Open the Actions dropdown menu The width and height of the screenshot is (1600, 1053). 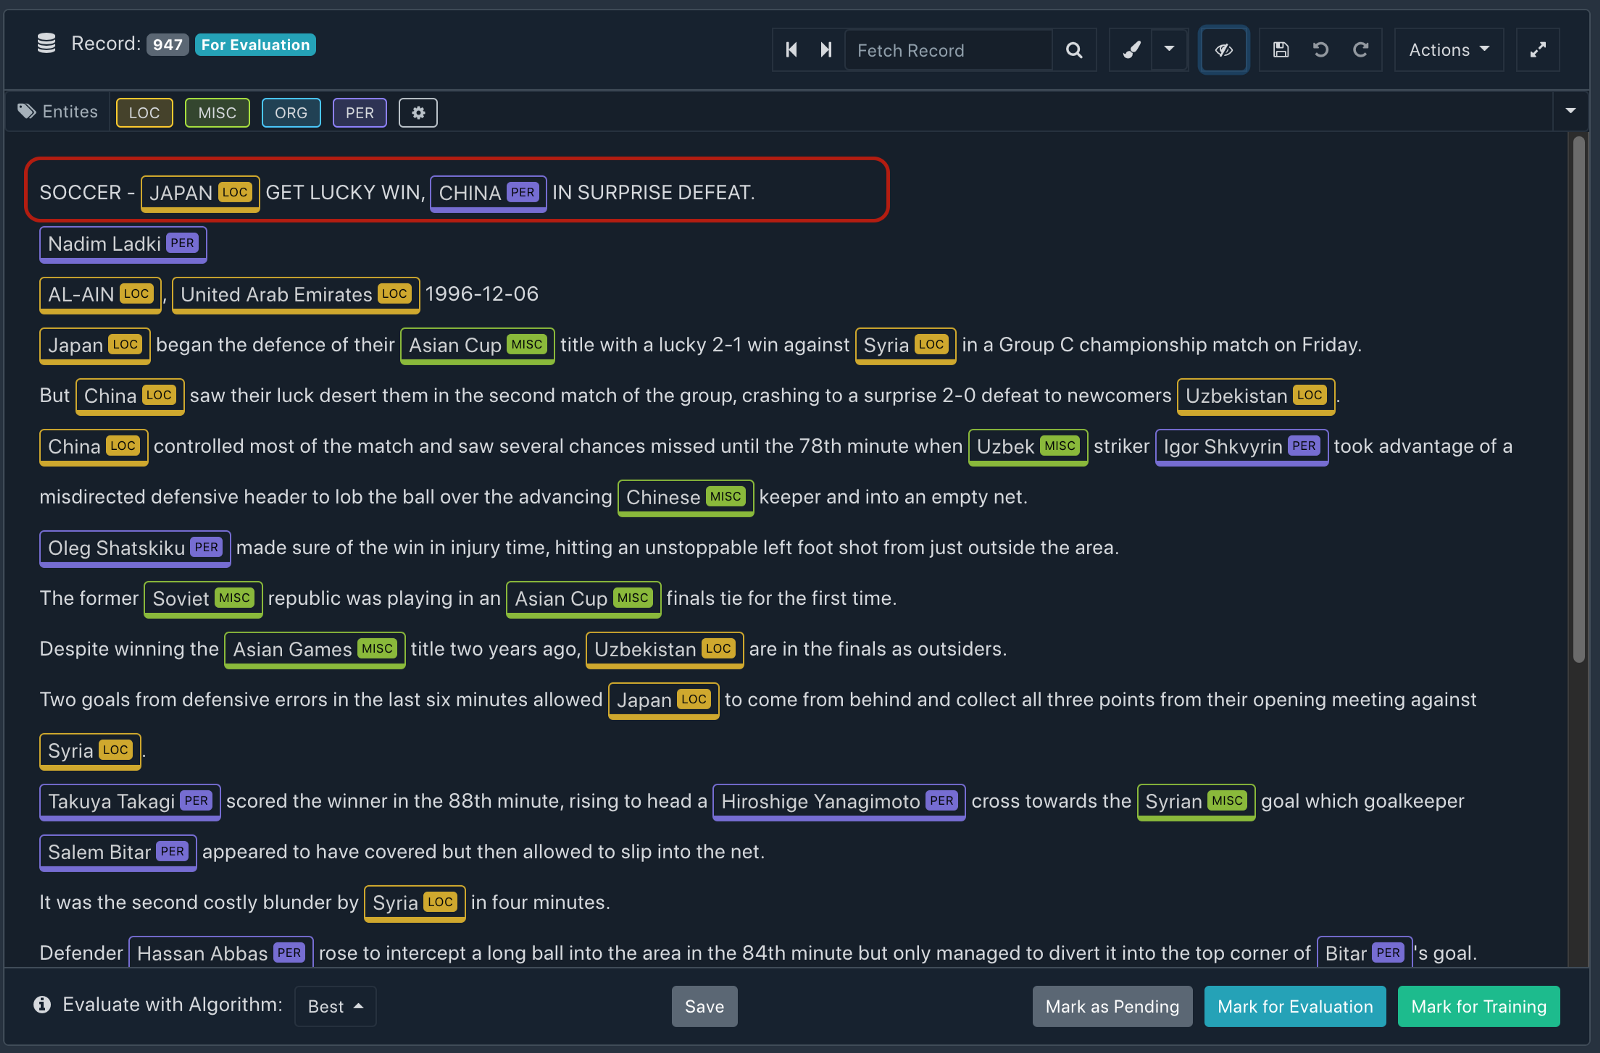click(1448, 49)
